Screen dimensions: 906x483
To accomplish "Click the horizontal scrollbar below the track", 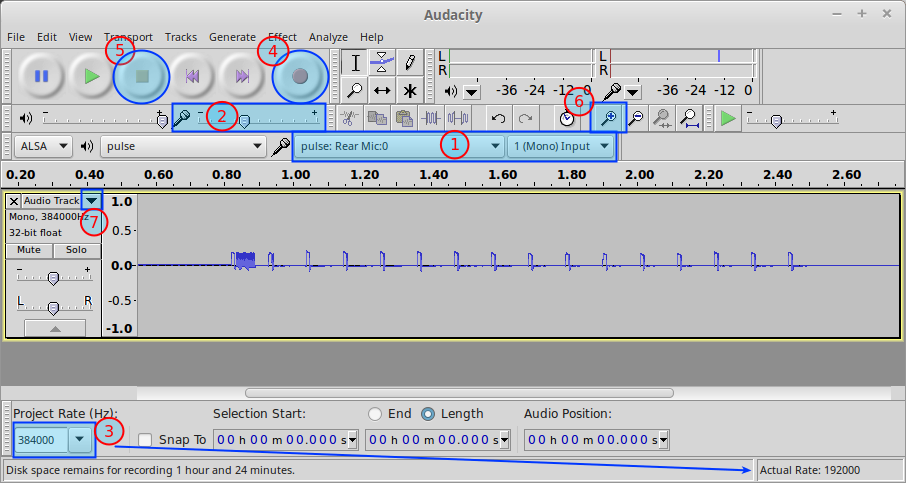I will click(459, 393).
